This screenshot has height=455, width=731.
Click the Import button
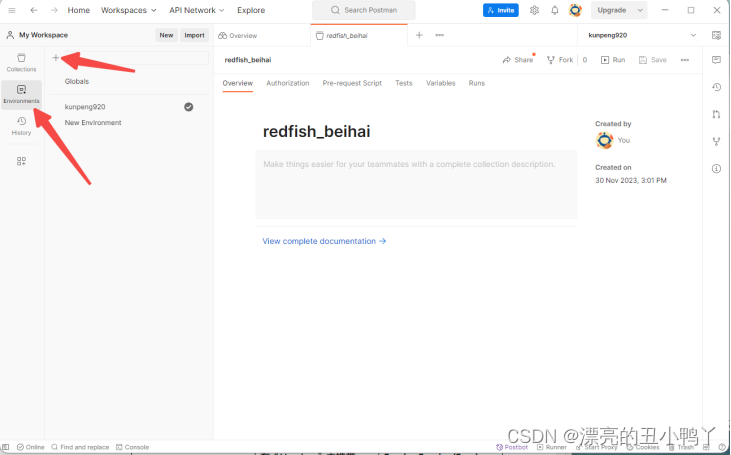click(194, 35)
